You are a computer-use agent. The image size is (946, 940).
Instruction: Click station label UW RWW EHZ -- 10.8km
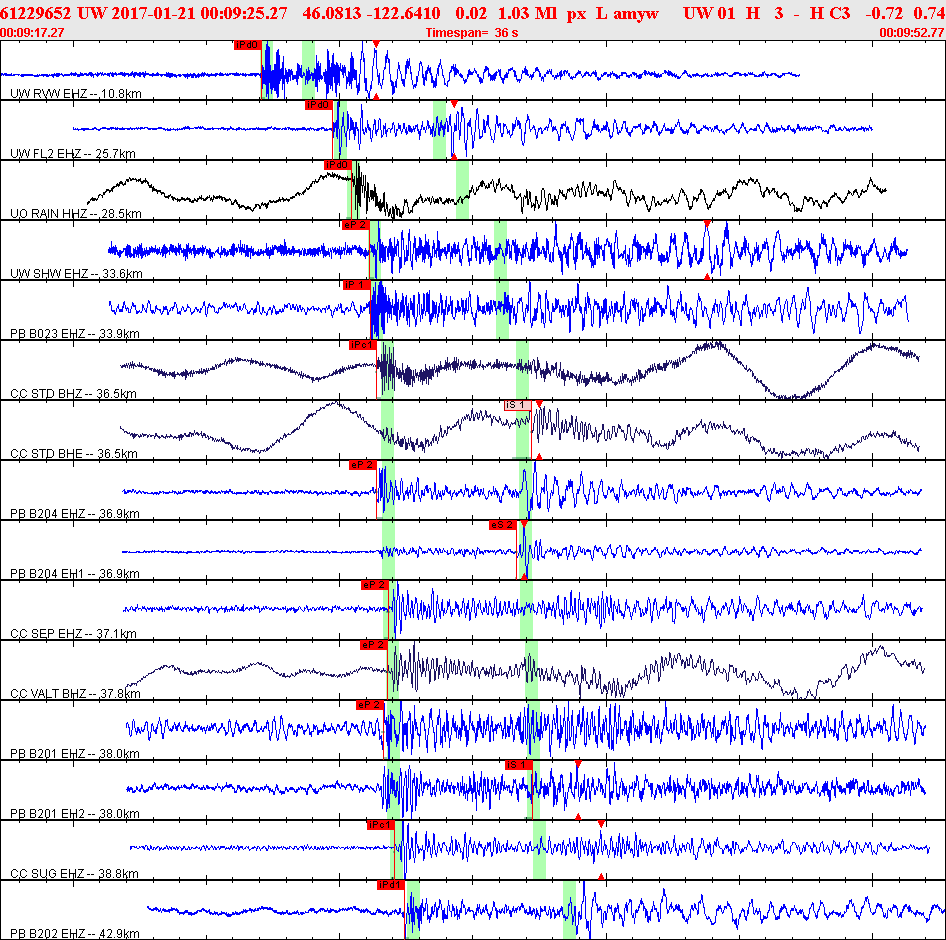(76, 94)
